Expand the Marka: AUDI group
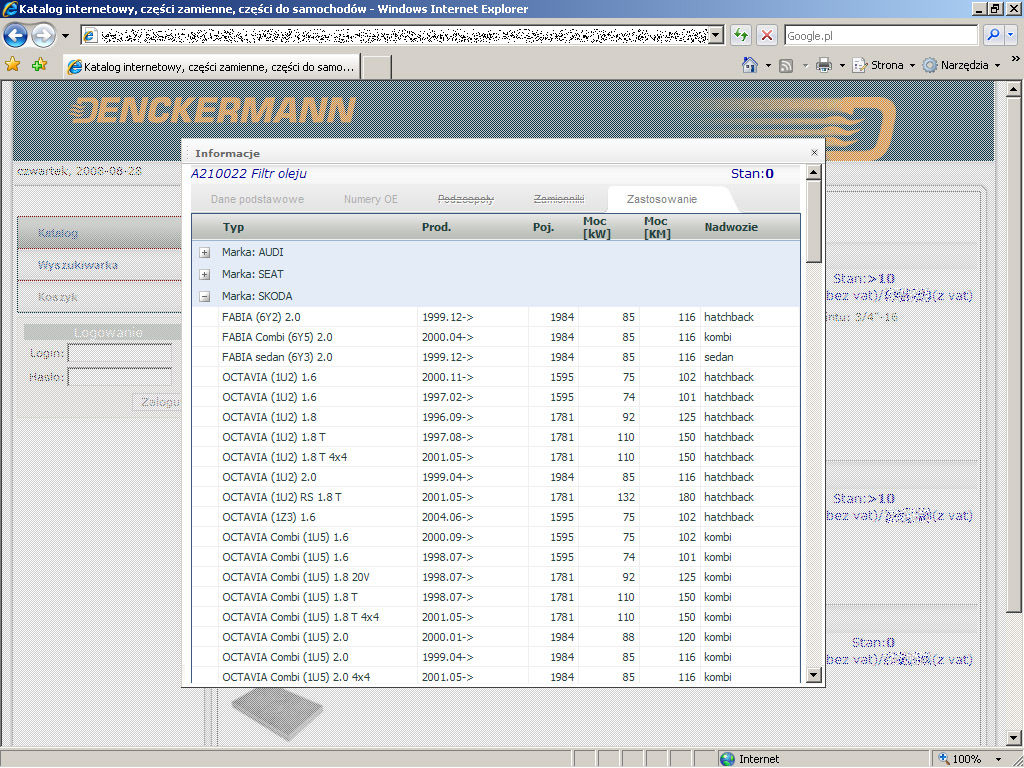 tap(205, 253)
